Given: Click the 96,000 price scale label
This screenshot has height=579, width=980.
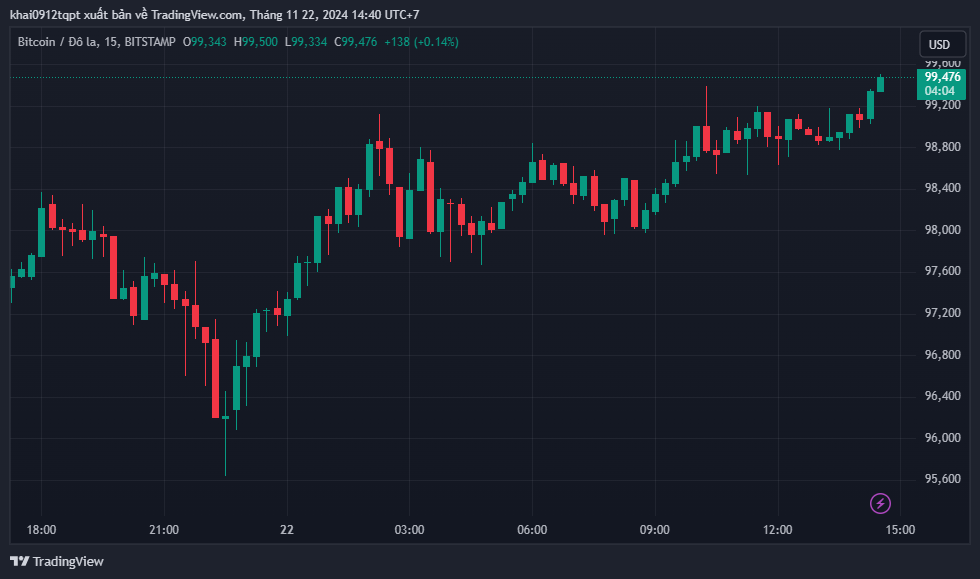Looking at the screenshot, I should click(942, 437).
